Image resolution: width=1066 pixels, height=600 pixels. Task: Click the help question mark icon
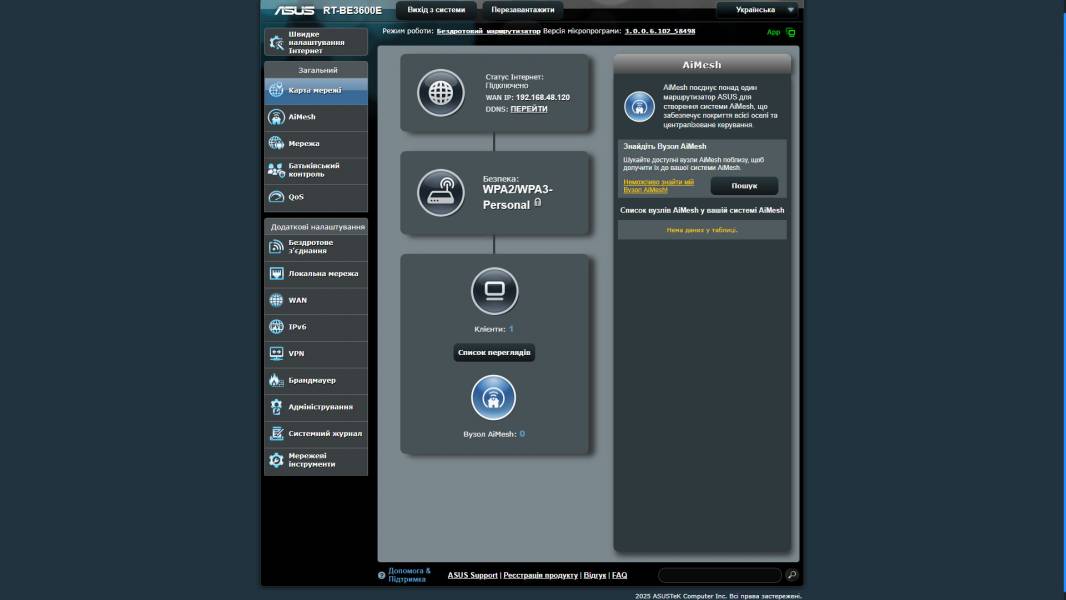click(381, 576)
